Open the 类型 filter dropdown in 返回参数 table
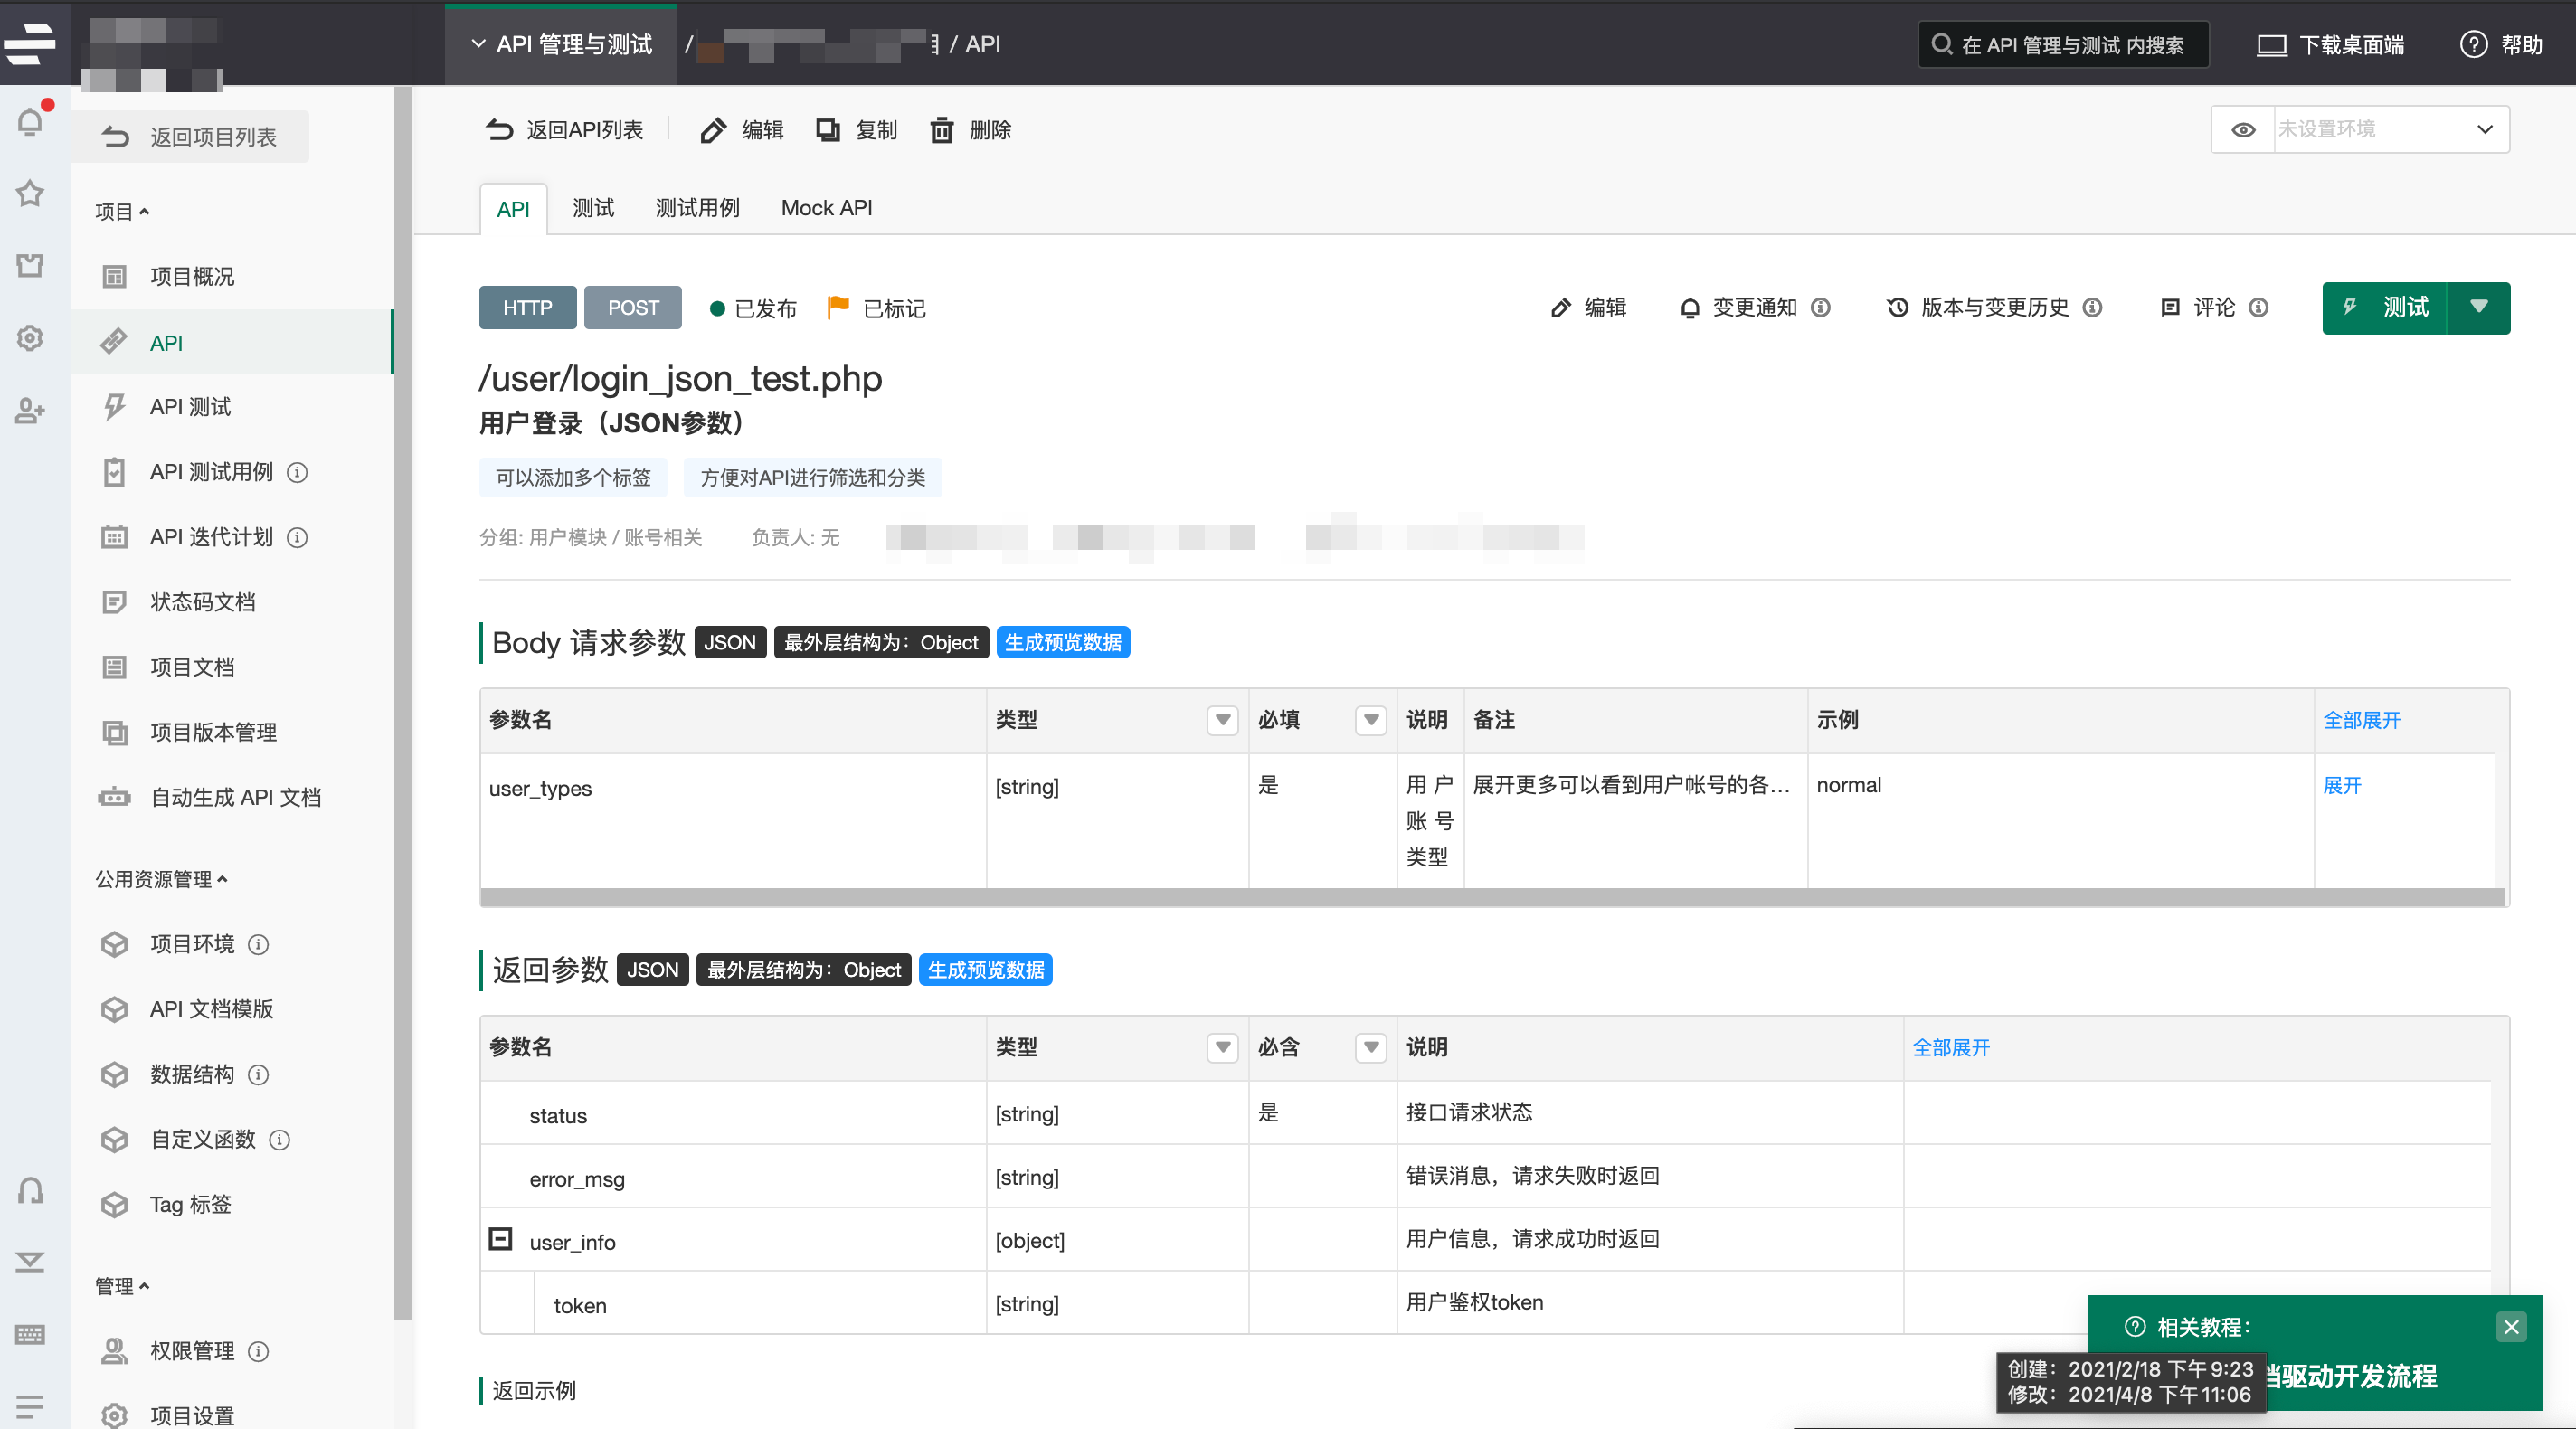The image size is (2576, 1429). click(1222, 1047)
